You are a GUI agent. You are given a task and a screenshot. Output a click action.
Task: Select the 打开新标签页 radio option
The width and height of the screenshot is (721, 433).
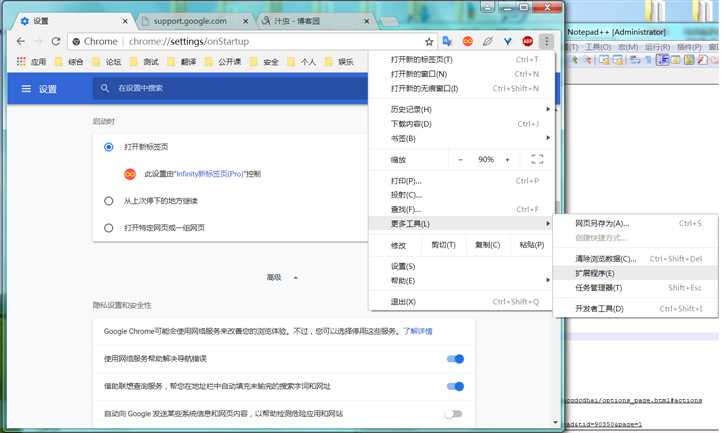coord(109,147)
